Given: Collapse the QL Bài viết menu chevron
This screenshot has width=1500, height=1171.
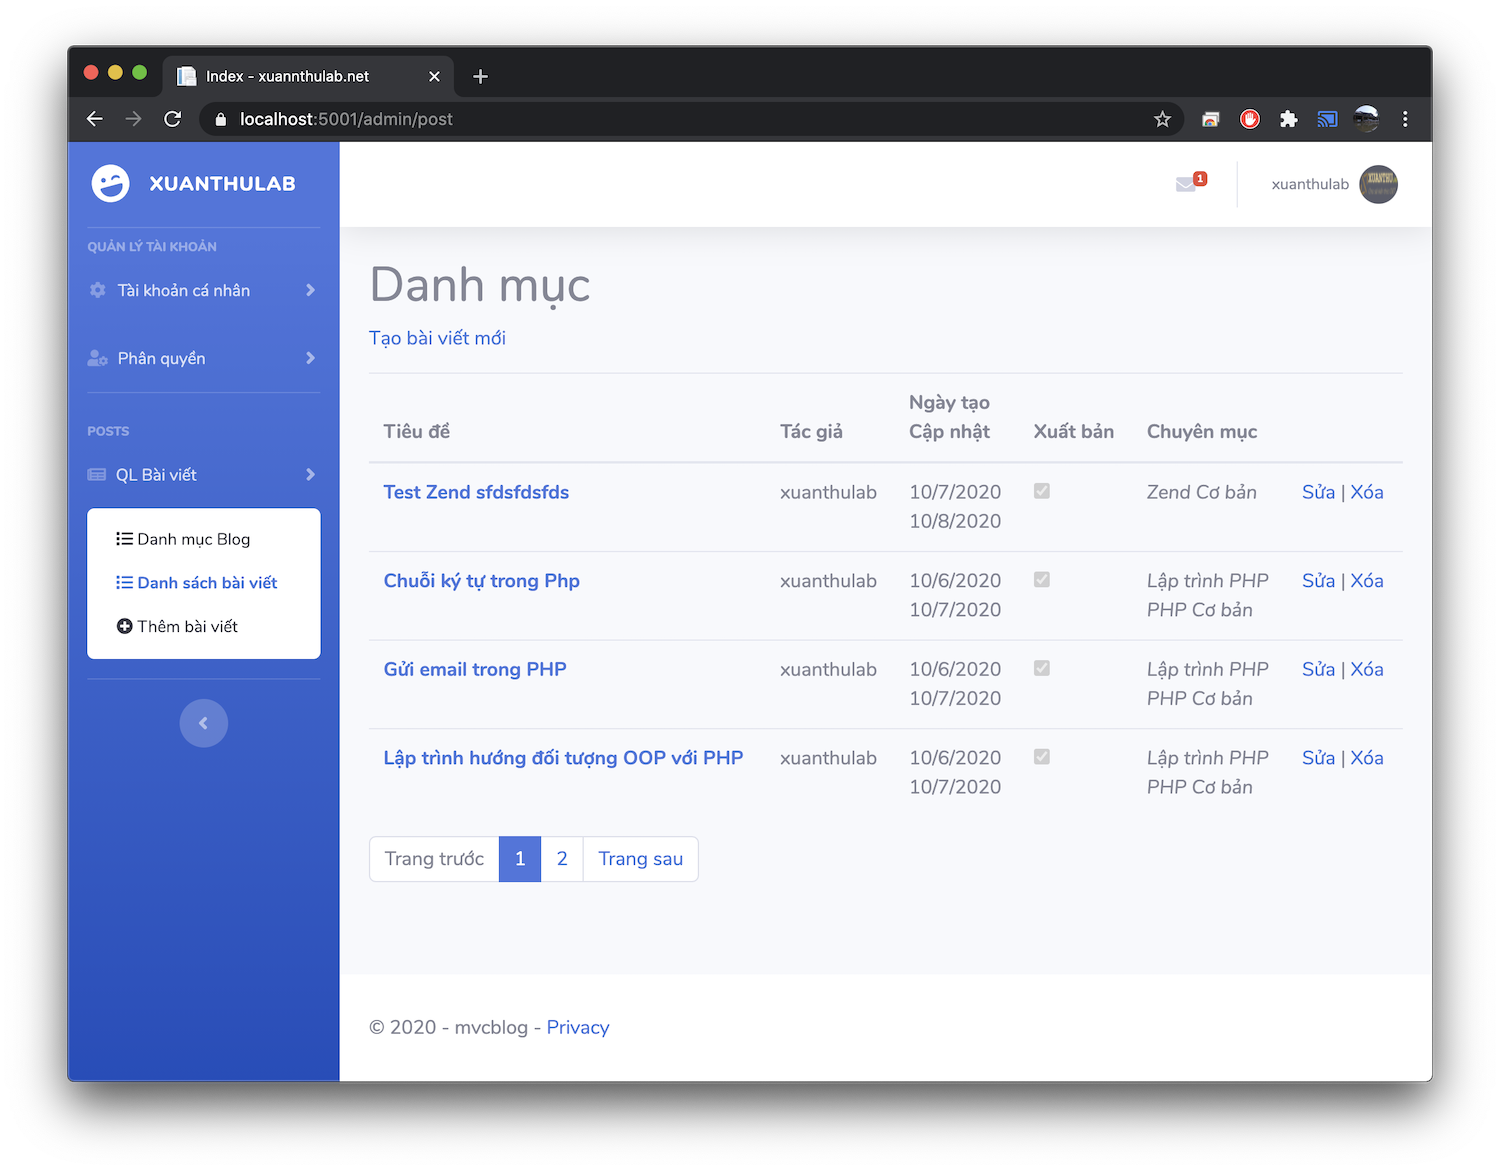Looking at the screenshot, I should pyautogui.click(x=310, y=475).
